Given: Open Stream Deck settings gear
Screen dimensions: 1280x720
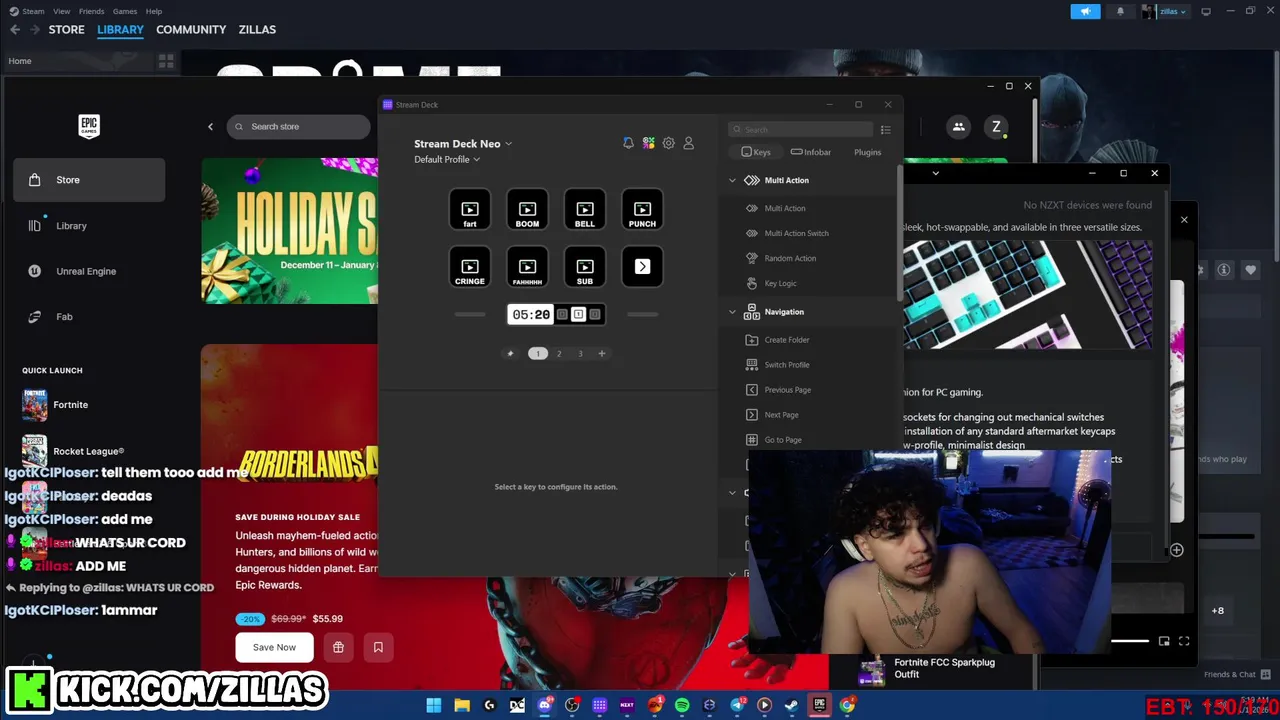Looking at the screenshot, I should point(669,143).
